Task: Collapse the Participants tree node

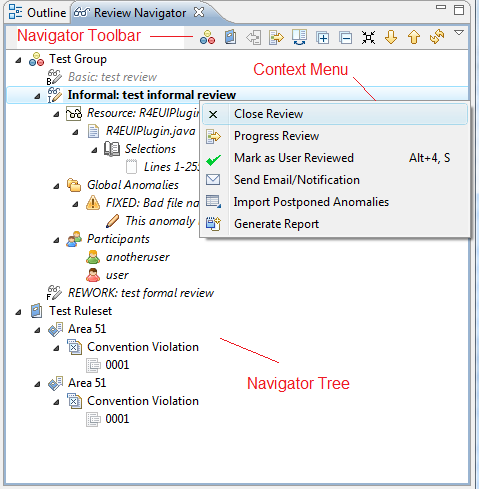Action: (56, 240)
